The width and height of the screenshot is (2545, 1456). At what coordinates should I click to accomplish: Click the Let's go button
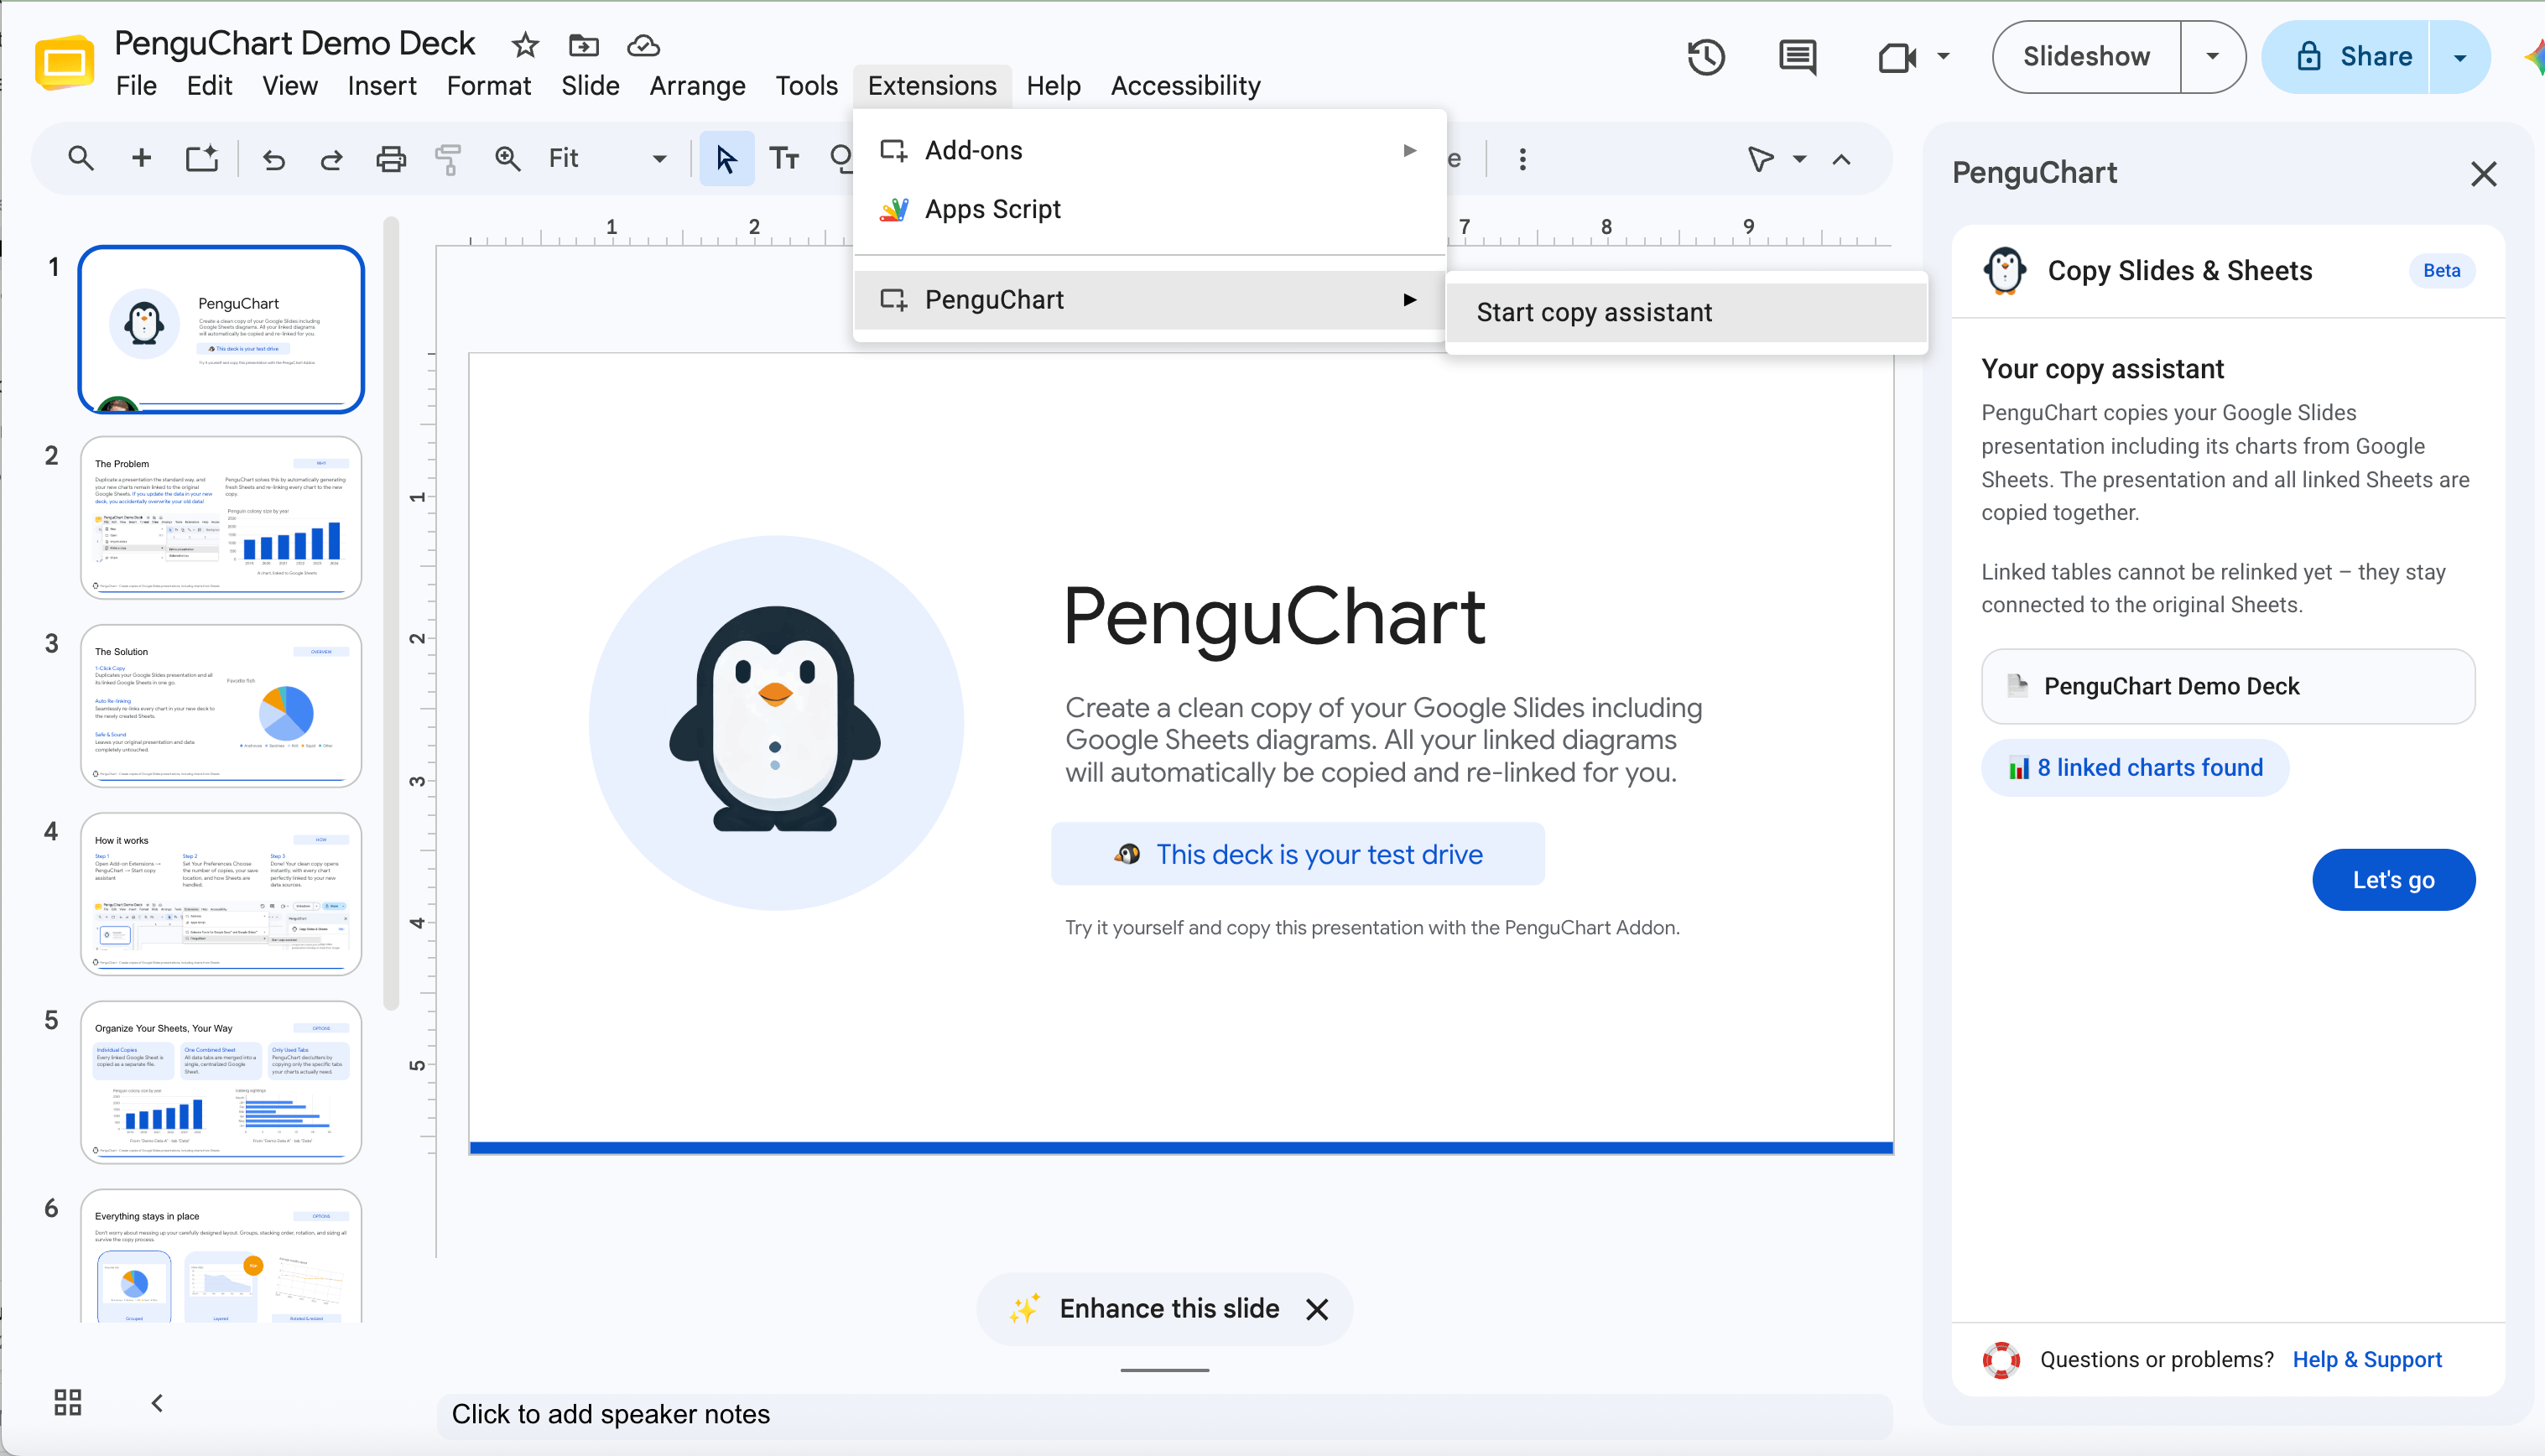coord(2393,880)
